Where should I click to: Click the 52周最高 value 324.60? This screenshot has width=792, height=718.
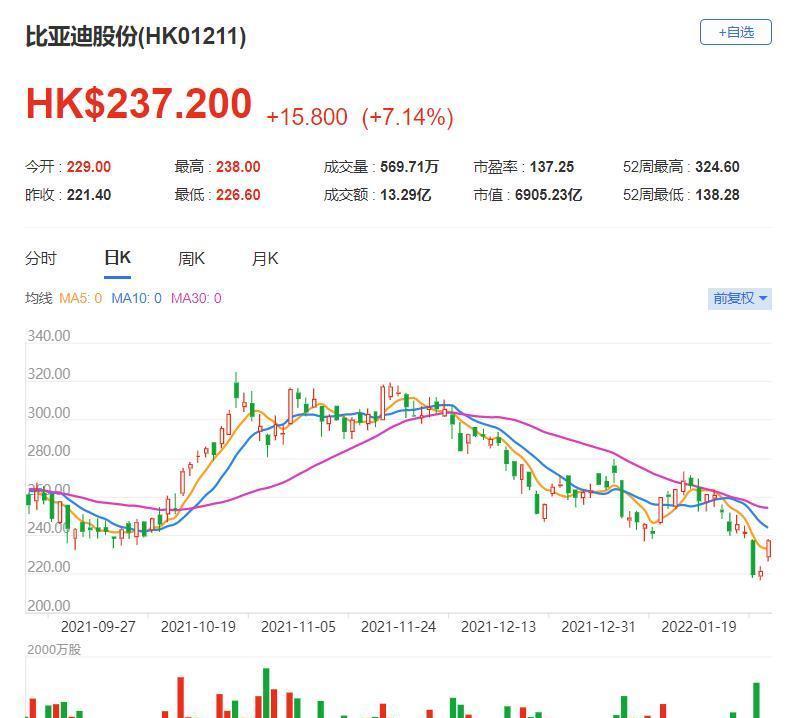pyautogui.click(x=717, y=167)
